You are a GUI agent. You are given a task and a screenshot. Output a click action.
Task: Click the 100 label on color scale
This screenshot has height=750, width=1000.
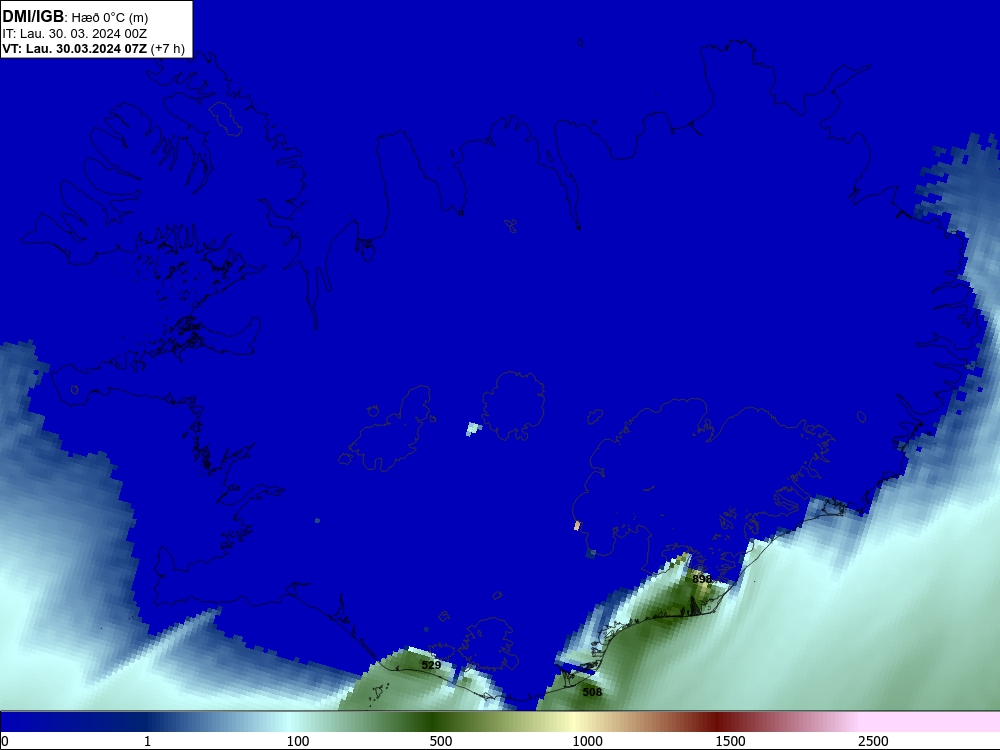pyautogui.click(x=298, y=741)
